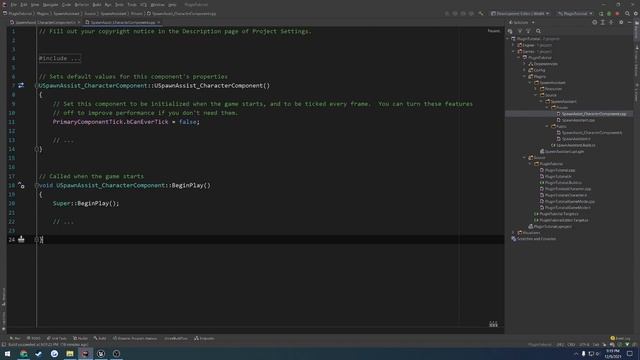Click the red Stop icon in toolbar
The image size is (640, 360).
(617, 13)
